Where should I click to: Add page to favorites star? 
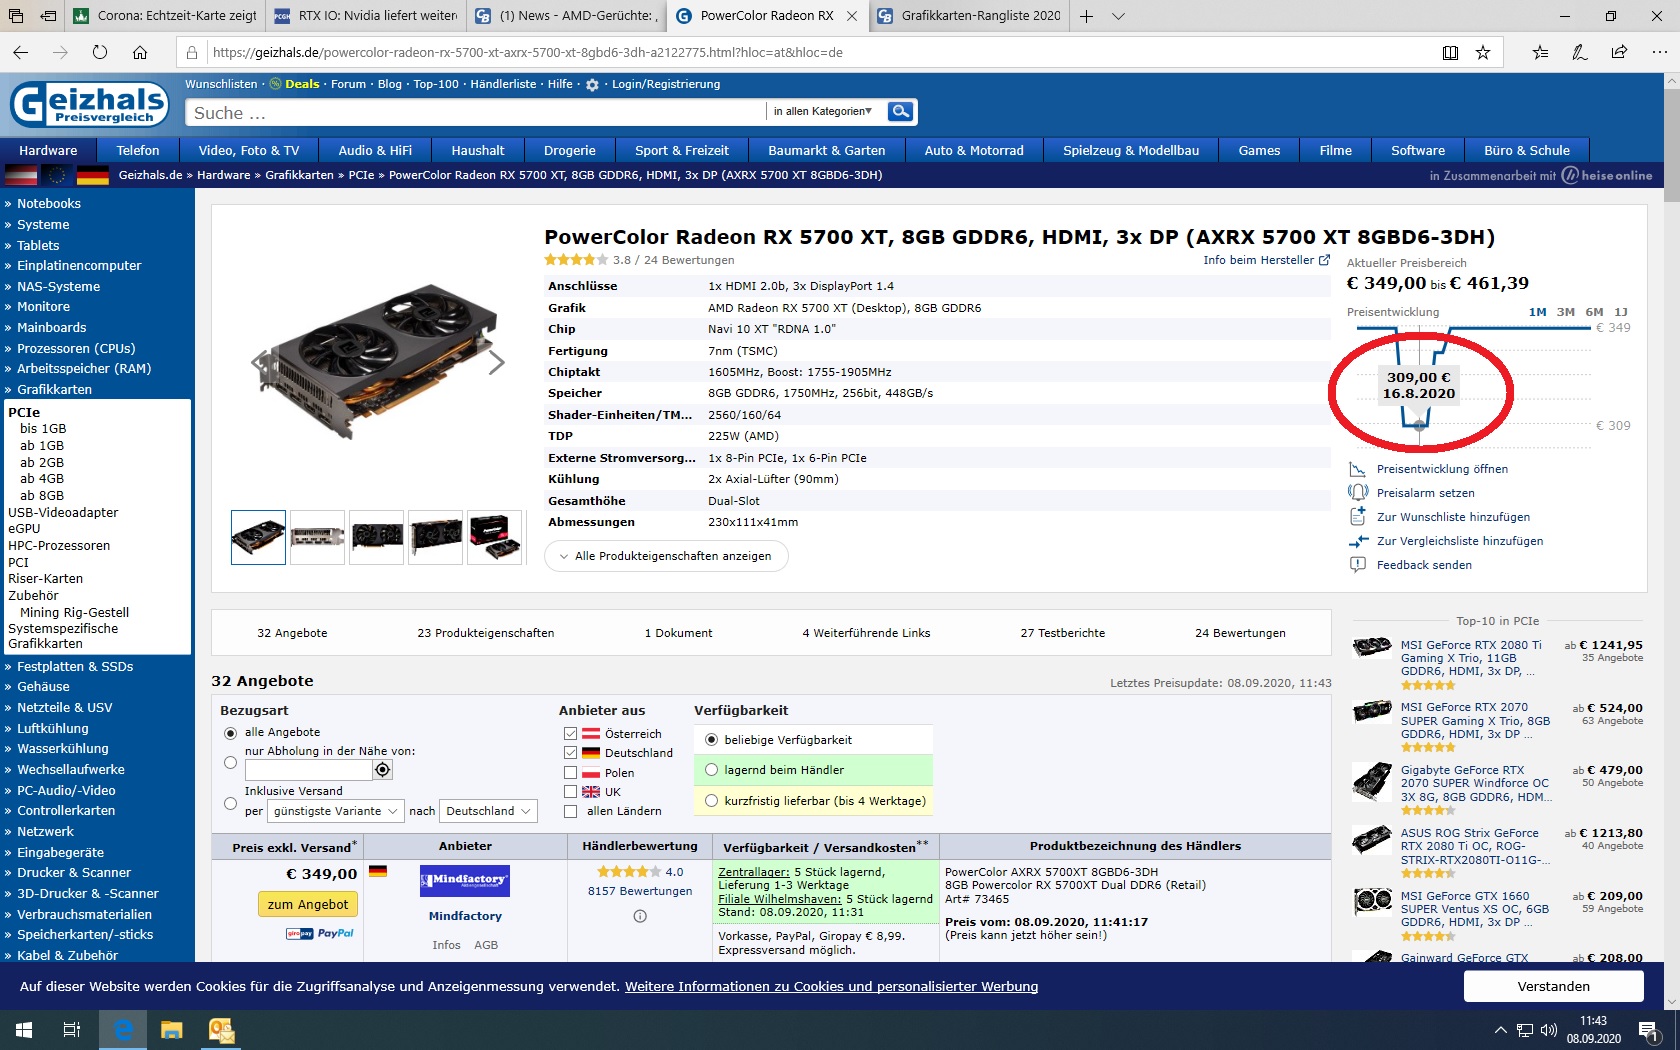point(1483,52)
